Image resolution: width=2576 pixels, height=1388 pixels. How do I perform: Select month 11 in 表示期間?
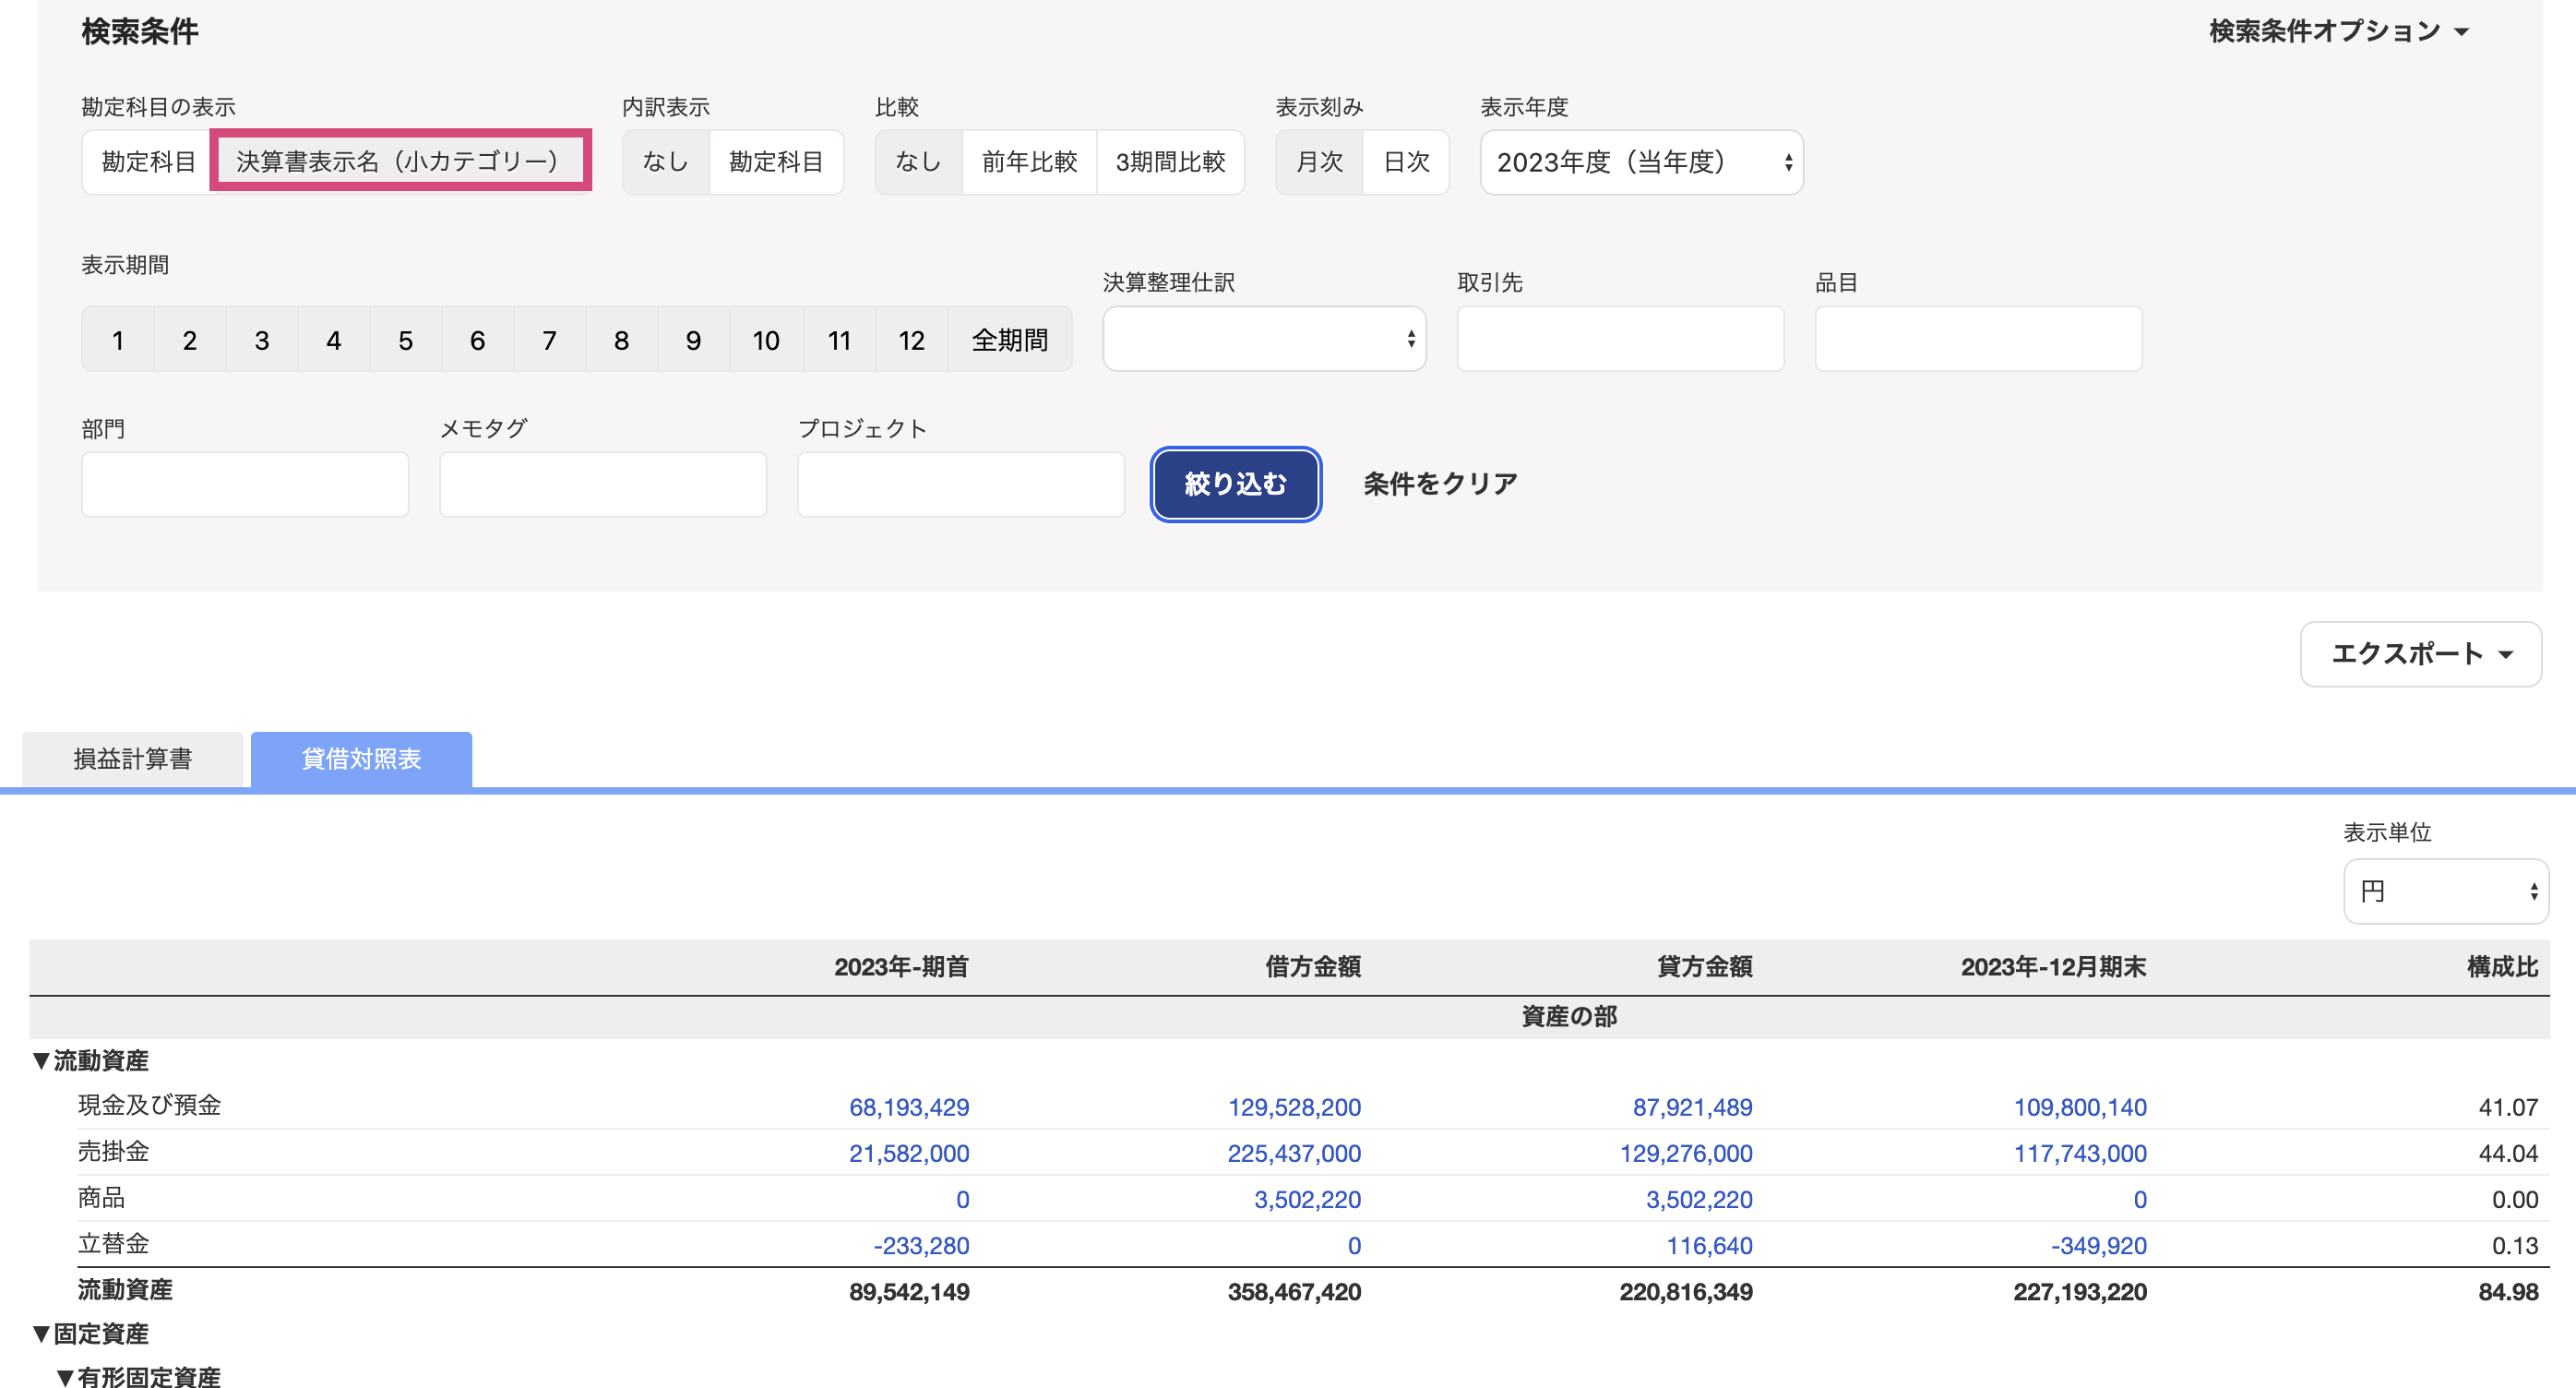(840, 340)
